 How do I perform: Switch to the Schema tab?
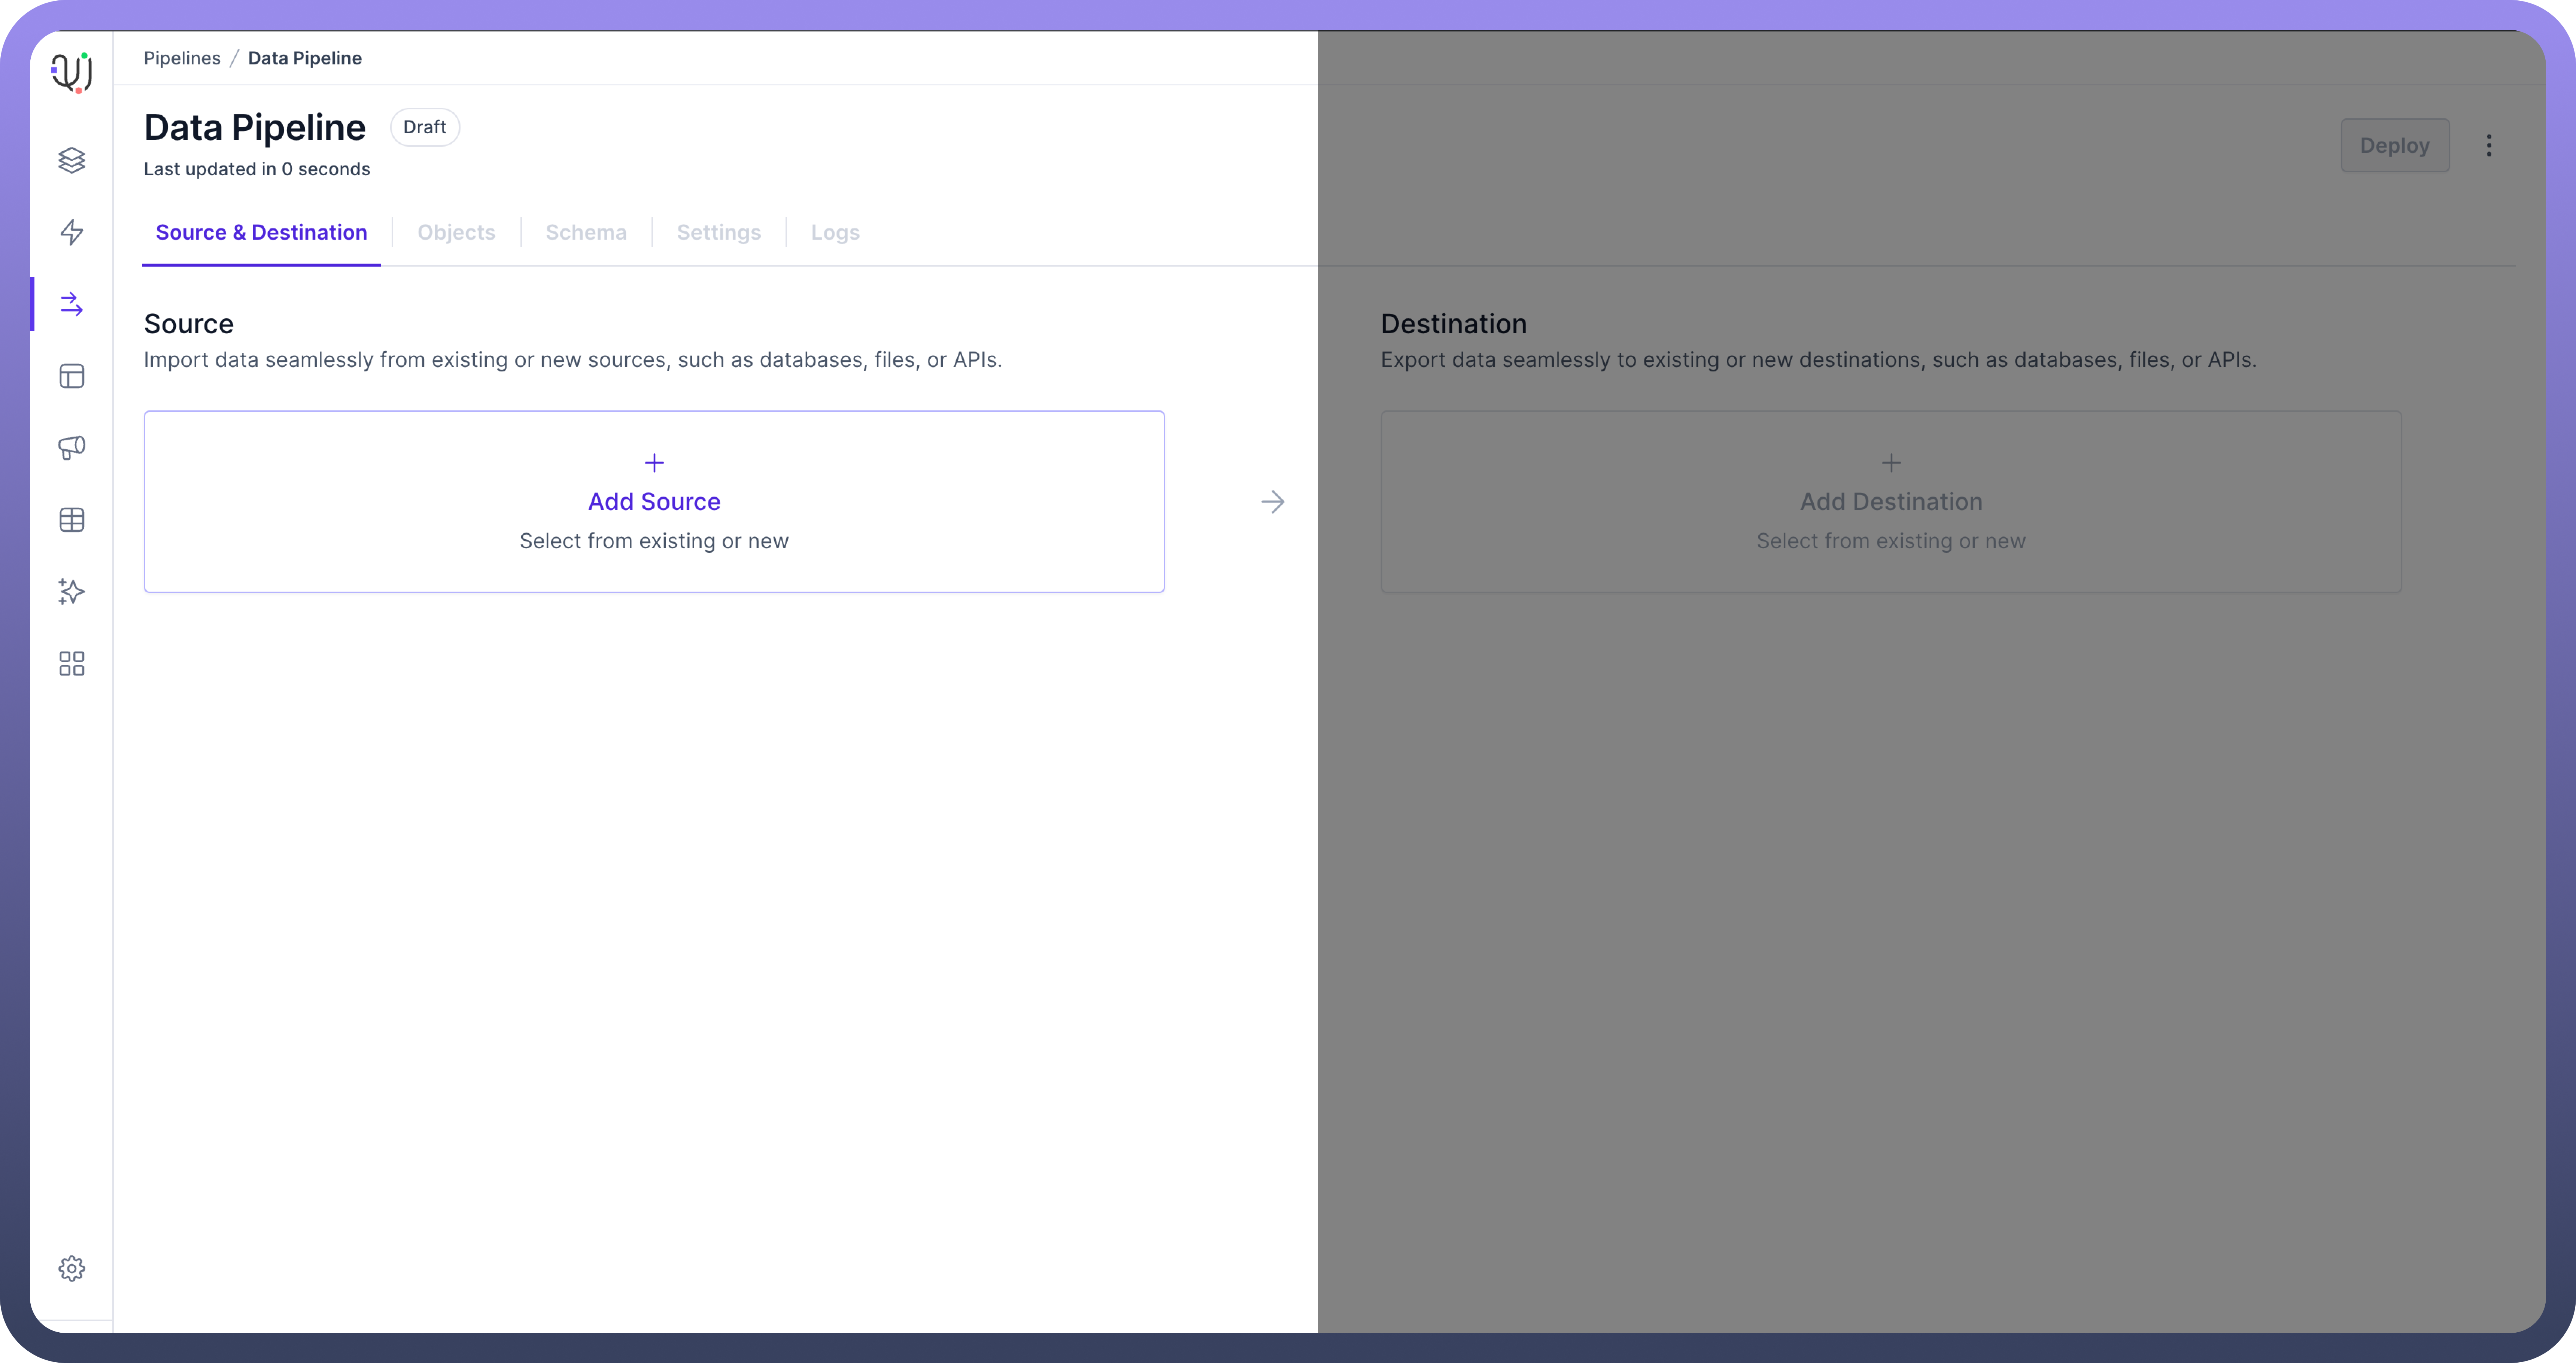pyautogui.click(x=586, y=232)
